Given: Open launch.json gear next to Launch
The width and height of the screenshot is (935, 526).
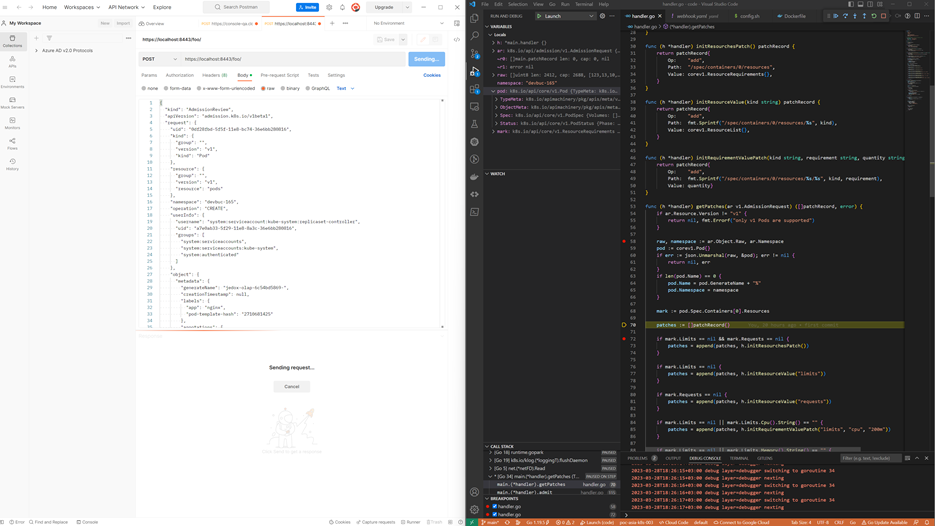Looking at the screenshot, I should click(x=602, y=16).
